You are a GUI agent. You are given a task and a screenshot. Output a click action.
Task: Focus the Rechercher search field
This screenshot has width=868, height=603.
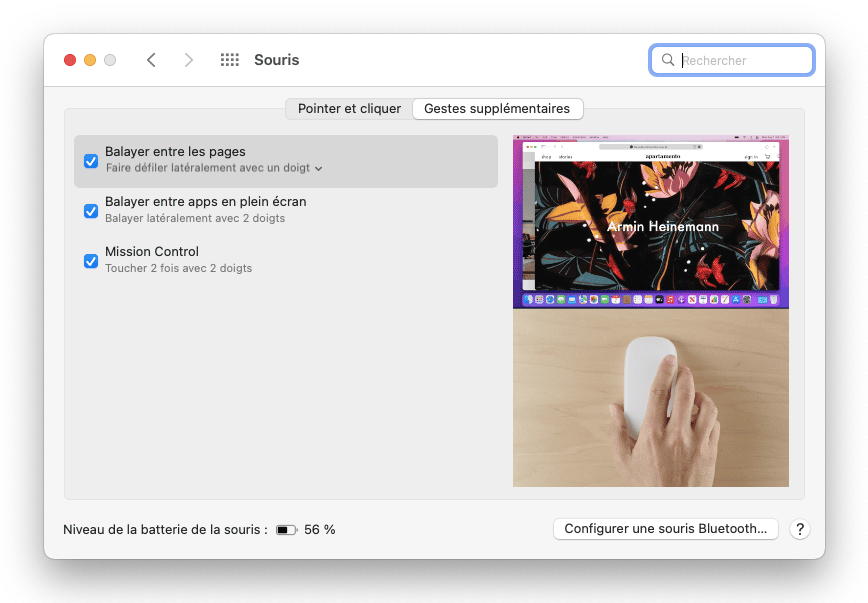[x=743, y=60]
